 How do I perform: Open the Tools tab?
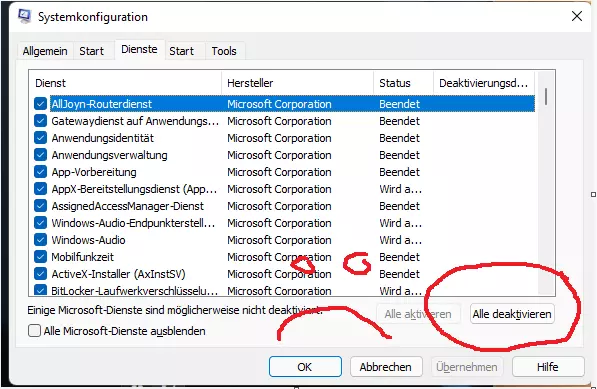click(x=224, y=51)
